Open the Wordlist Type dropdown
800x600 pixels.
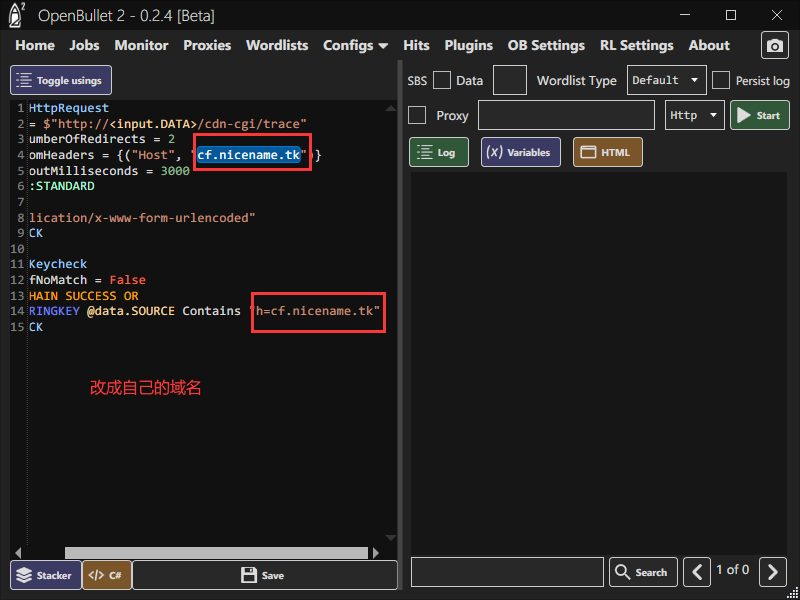tap(666, 81)
